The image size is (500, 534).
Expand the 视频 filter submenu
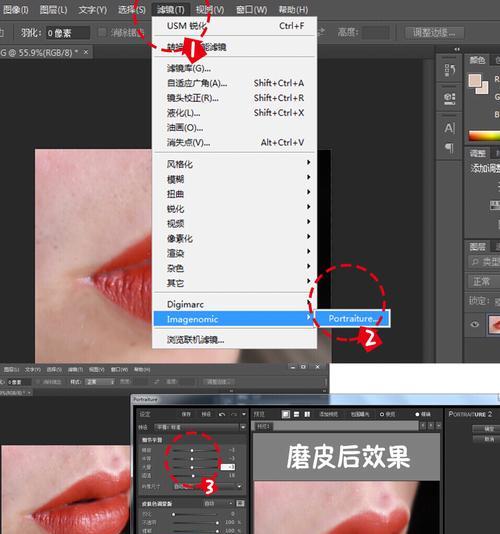pyautogui.click(x=235, y=223)
